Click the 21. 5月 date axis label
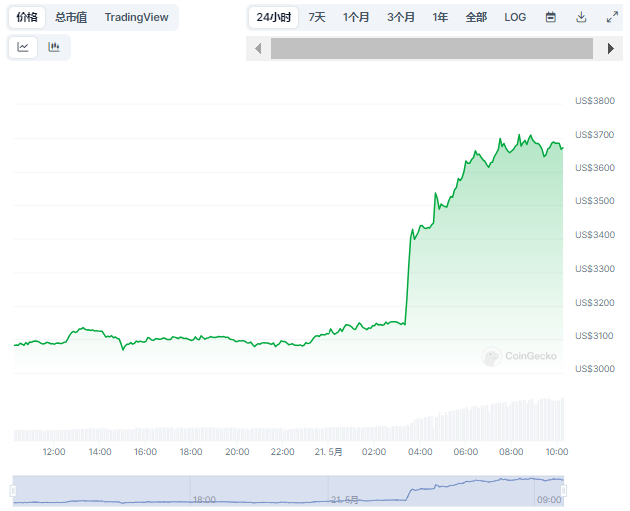The width and height of the screenshot is (630, 511). [x=328, y=452]
